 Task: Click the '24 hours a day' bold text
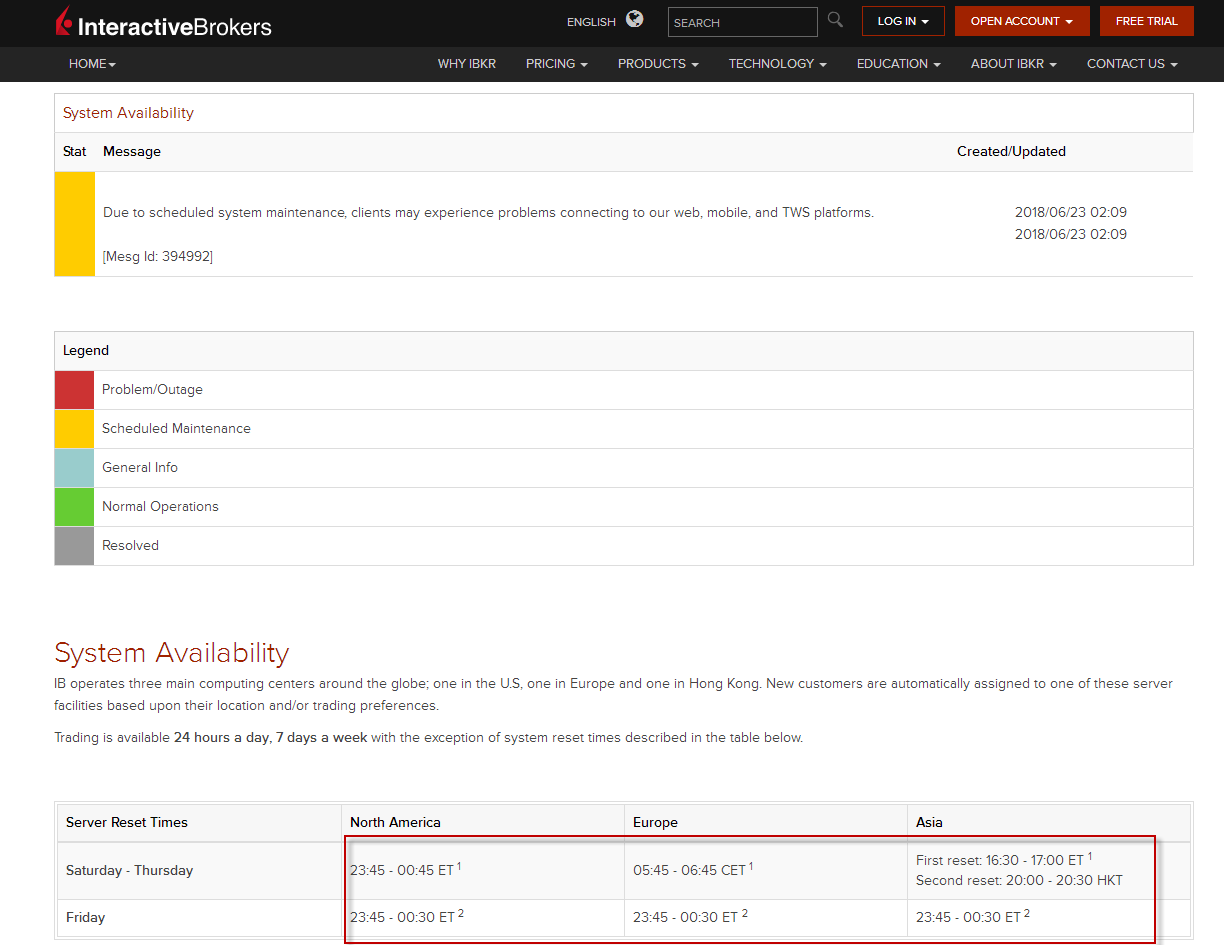[221, 738]
